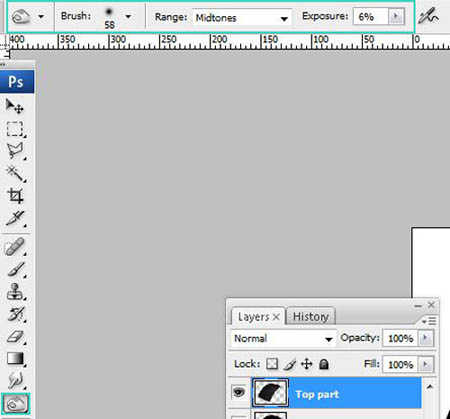The height and width of the screenshot is (419, 450).
Task: Collapse the toolbox with double arrows
Action: 3,65
